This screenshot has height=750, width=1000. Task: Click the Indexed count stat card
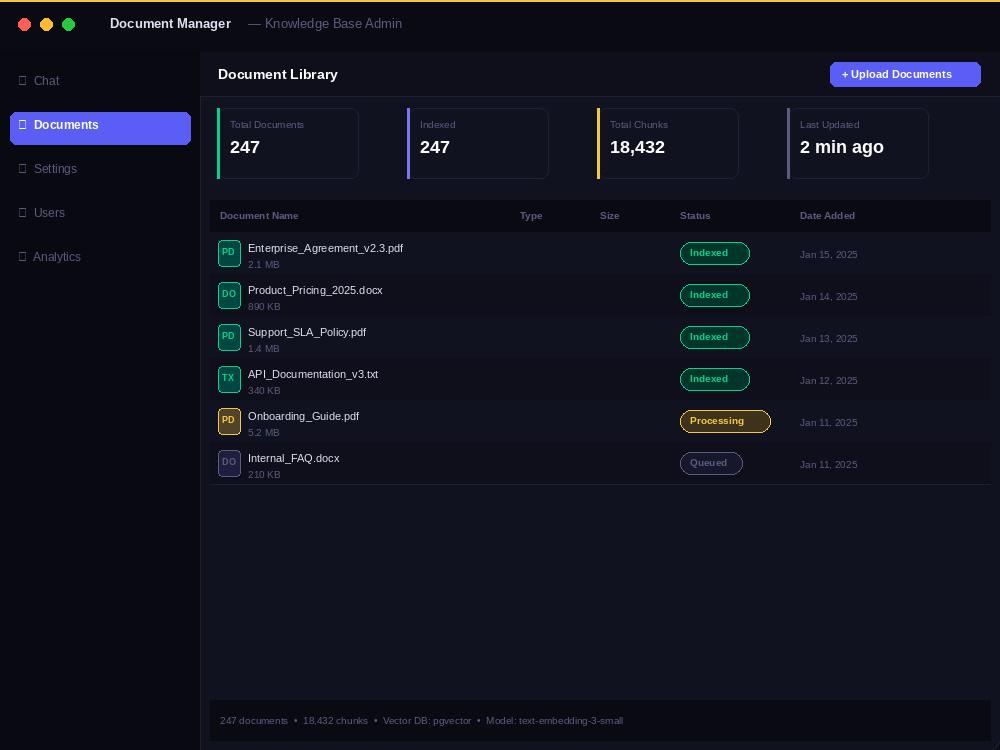[478, 143]
